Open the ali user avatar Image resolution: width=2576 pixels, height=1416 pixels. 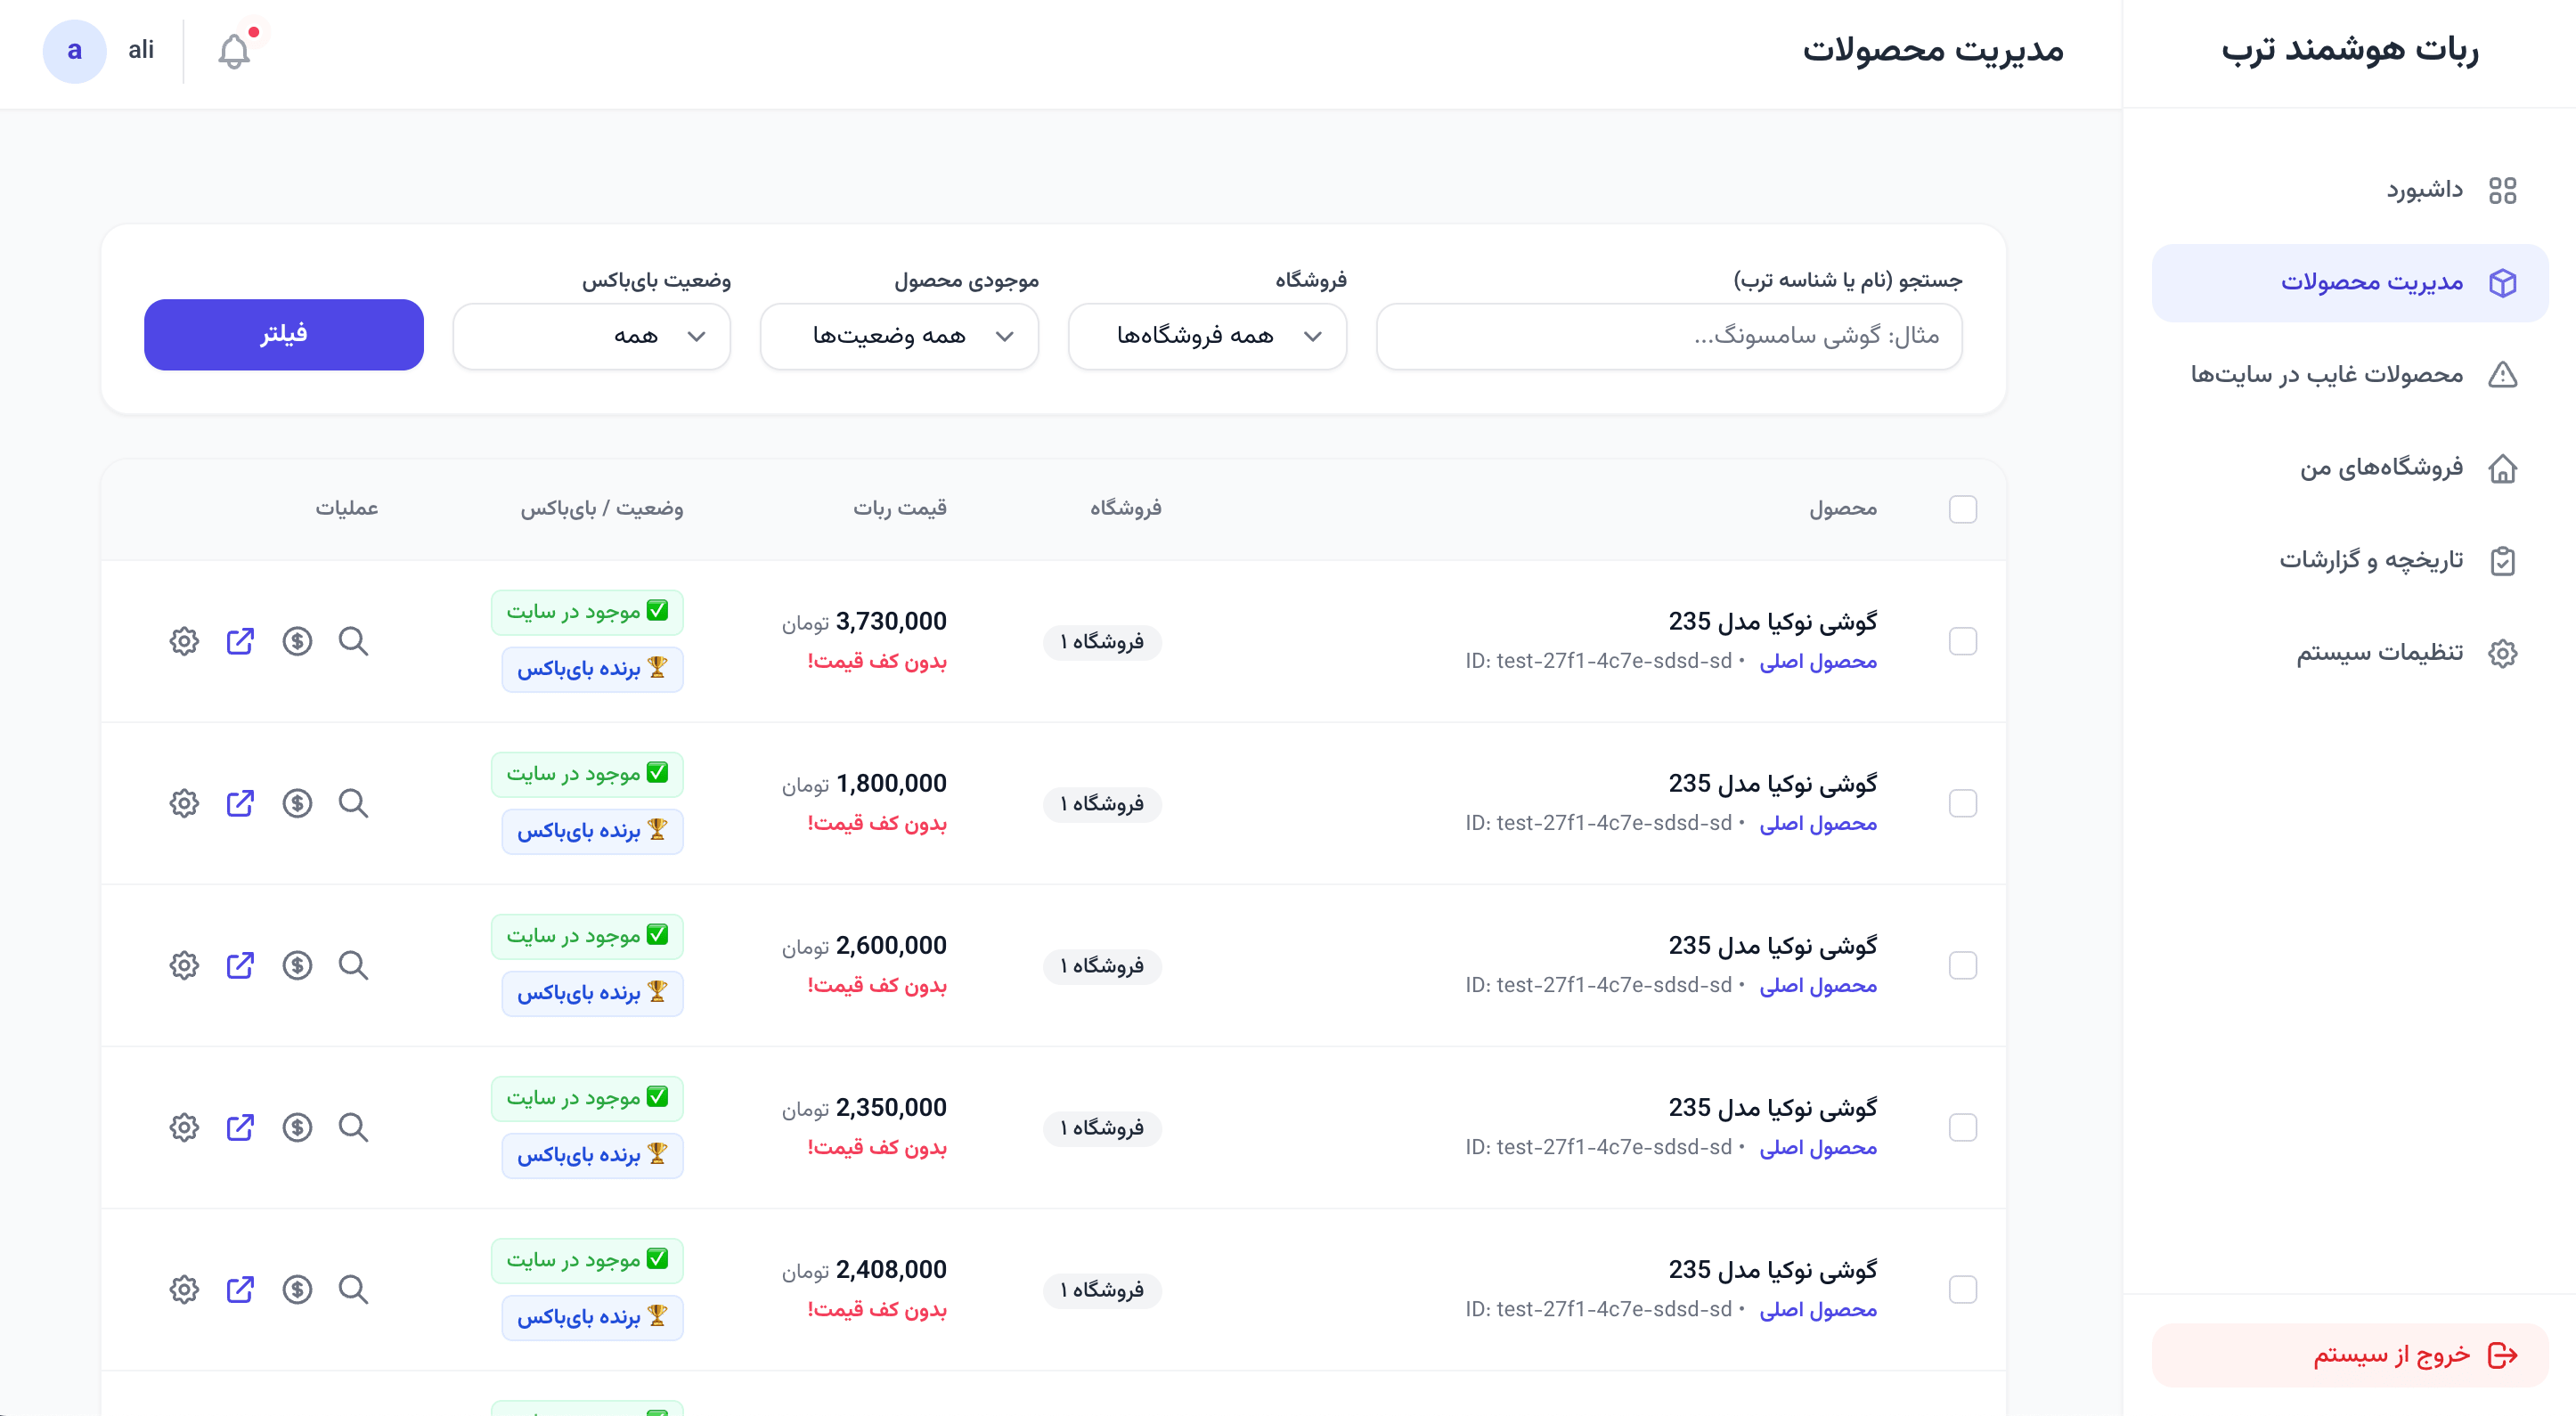coord(74,51)
